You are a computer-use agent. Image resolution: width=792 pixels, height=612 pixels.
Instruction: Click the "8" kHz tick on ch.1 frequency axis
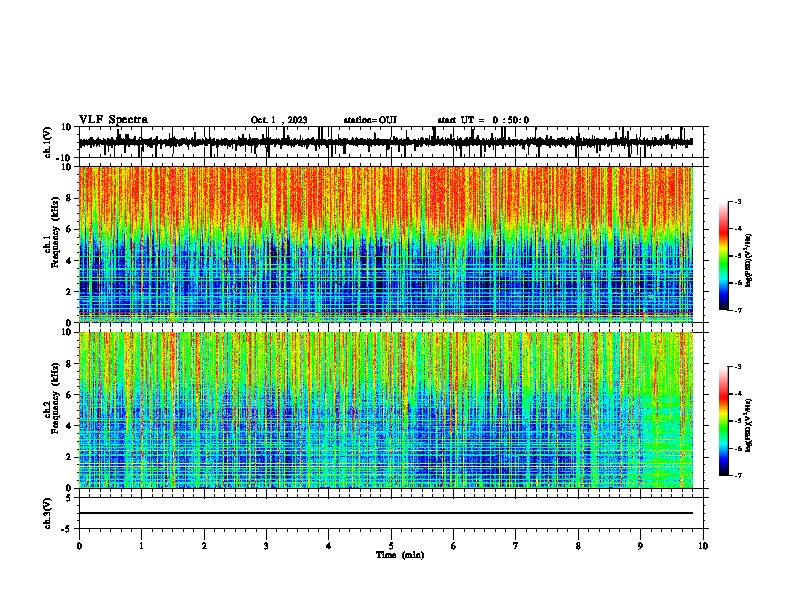[x=69, y=198]
